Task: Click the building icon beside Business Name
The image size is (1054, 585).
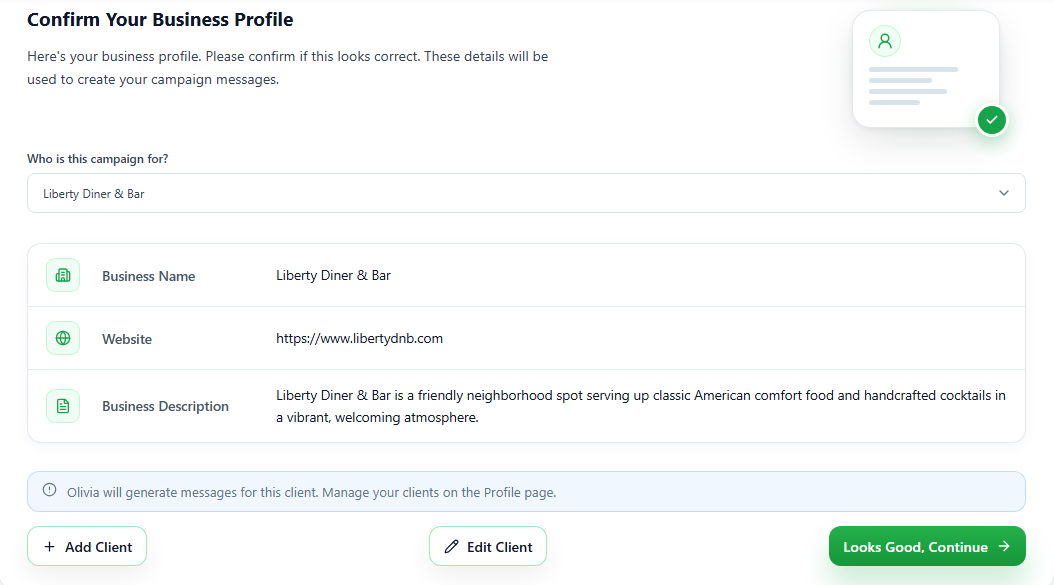Action: [x=63, y=275]
